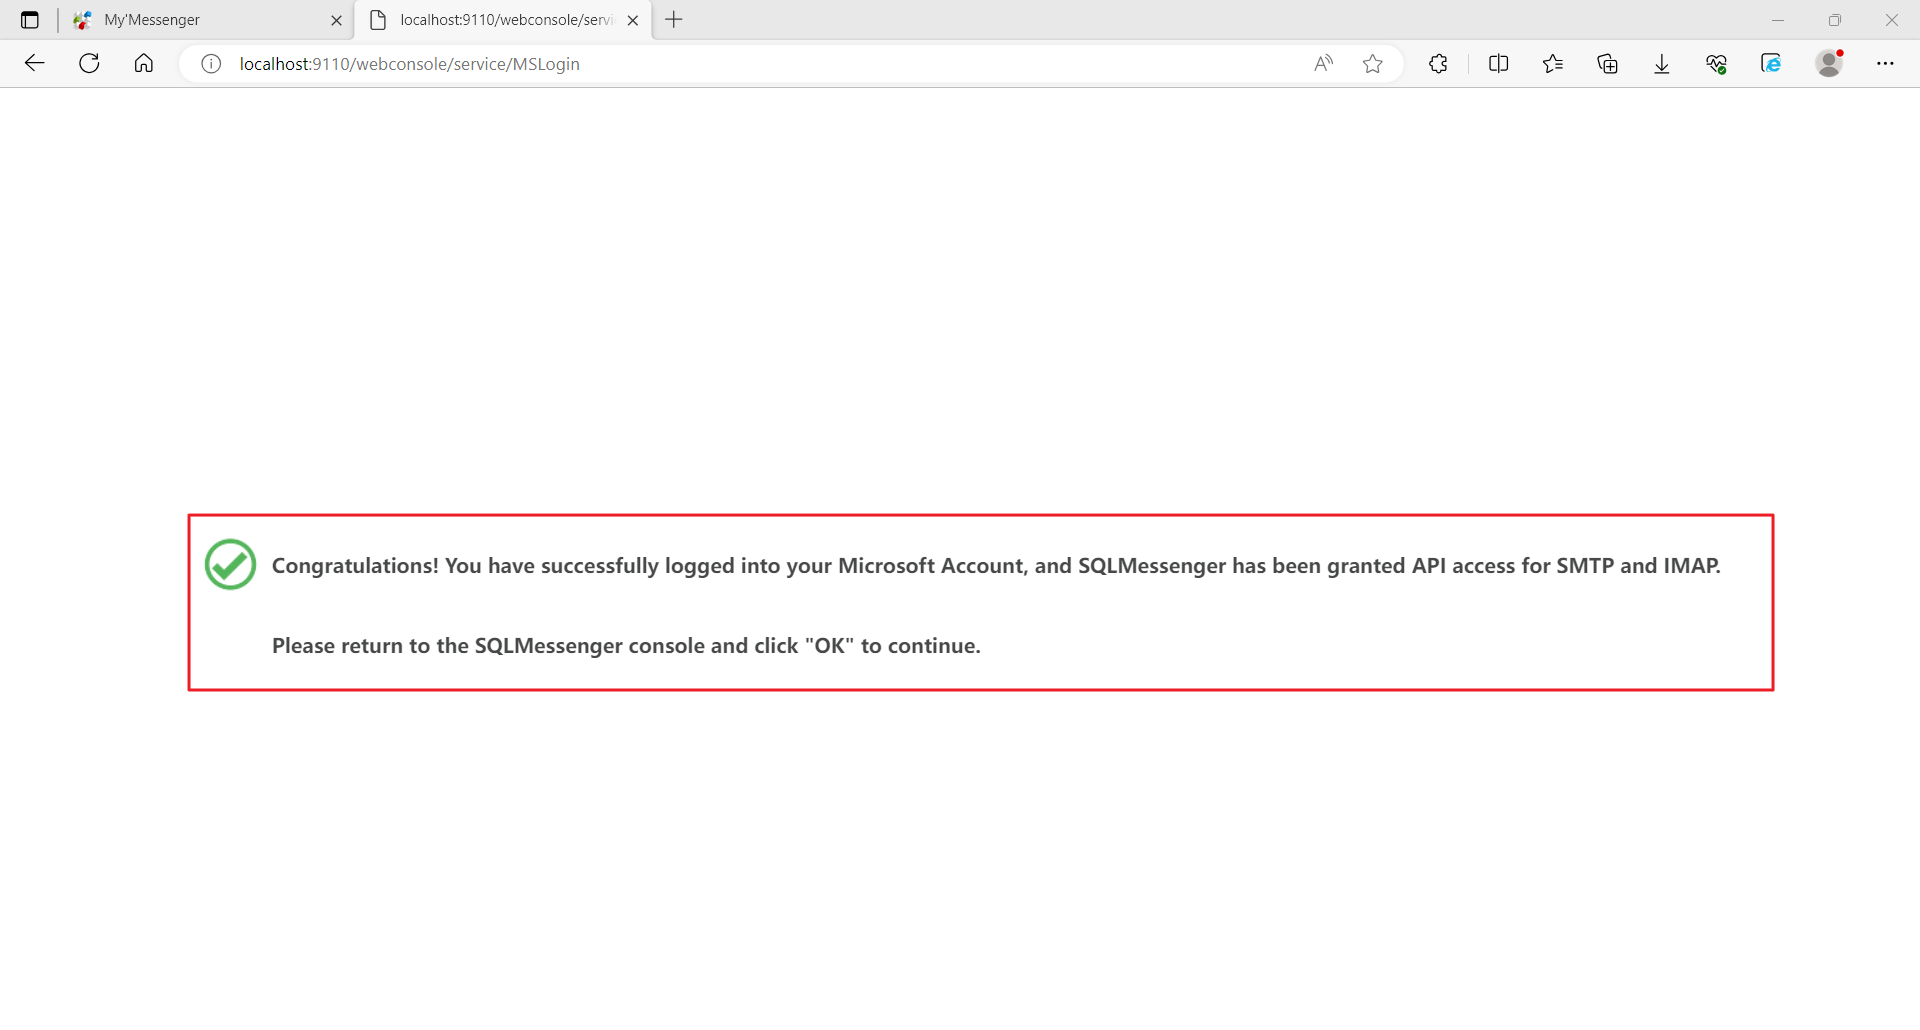Open Settings and more menu
Image resolution: width=1920 pixels, height=1030 pixels.
click(1885, 64)
